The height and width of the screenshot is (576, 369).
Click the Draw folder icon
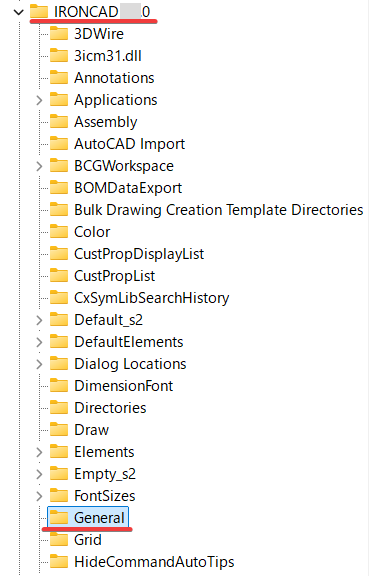[x=59, y=429]
